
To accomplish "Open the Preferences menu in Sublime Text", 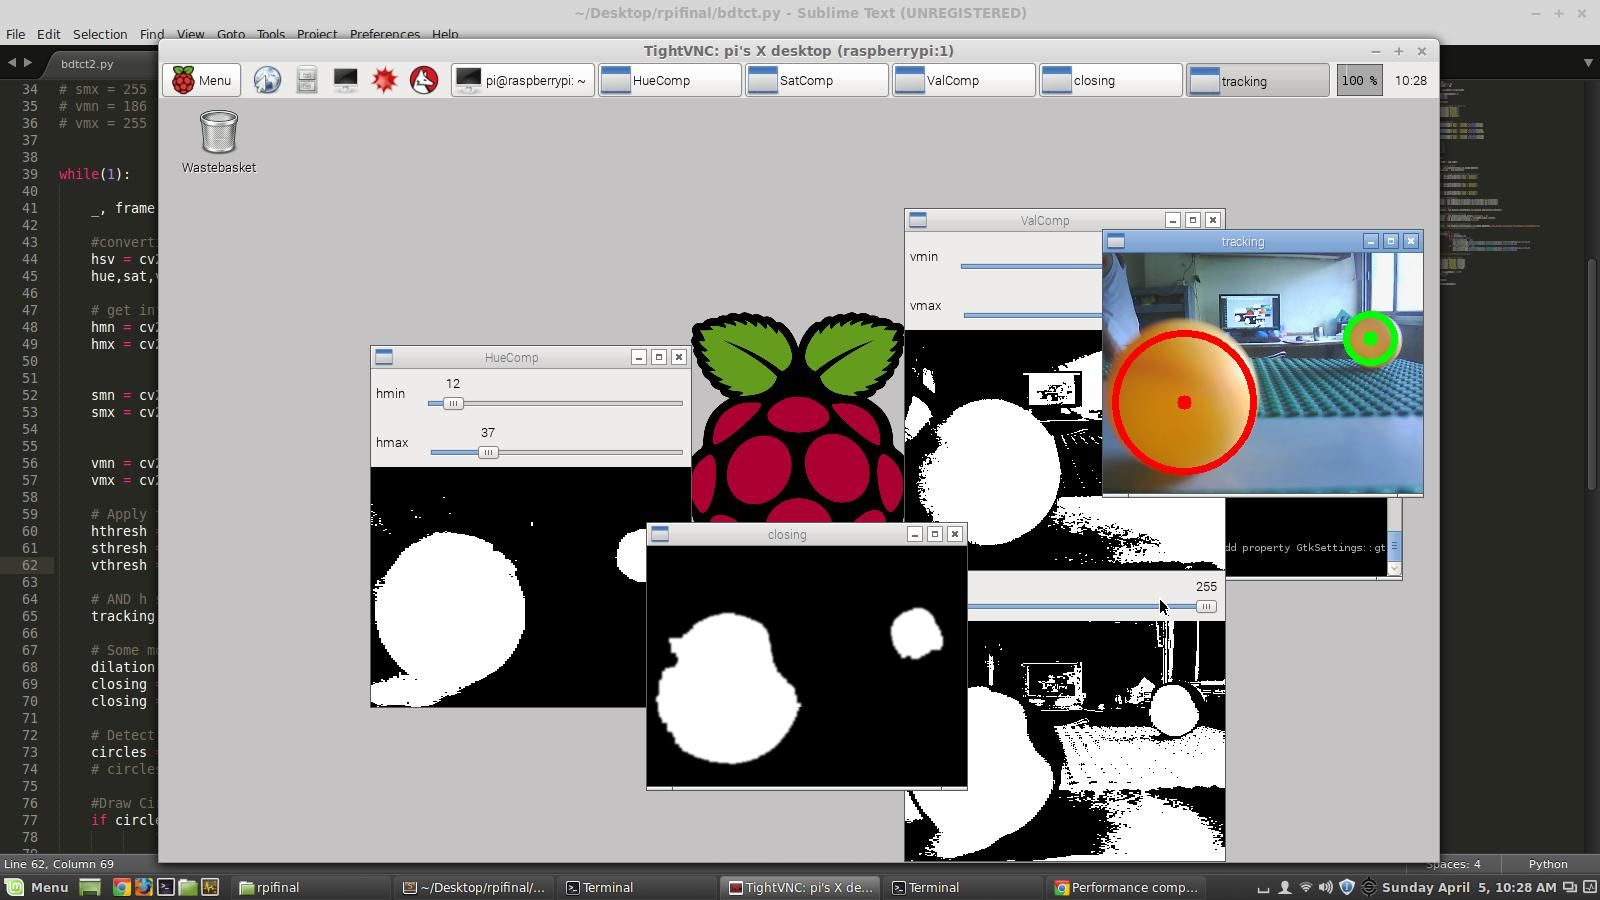I will pos(384,33).
